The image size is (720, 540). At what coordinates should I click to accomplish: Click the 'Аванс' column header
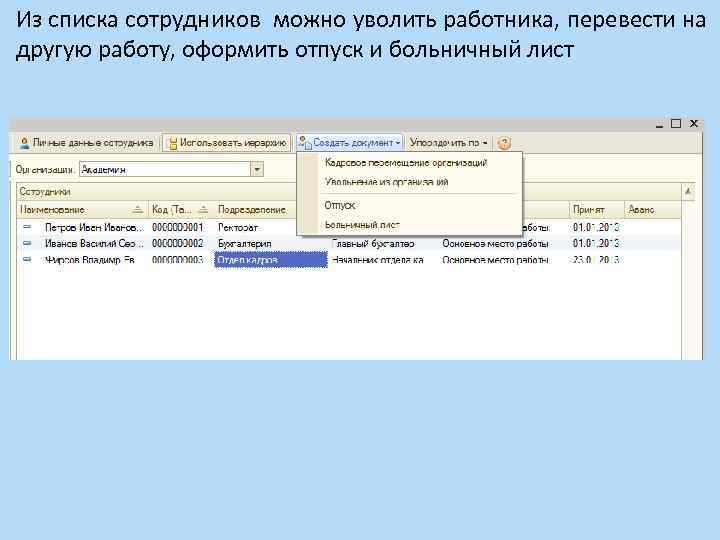click(x=652, y=209)
